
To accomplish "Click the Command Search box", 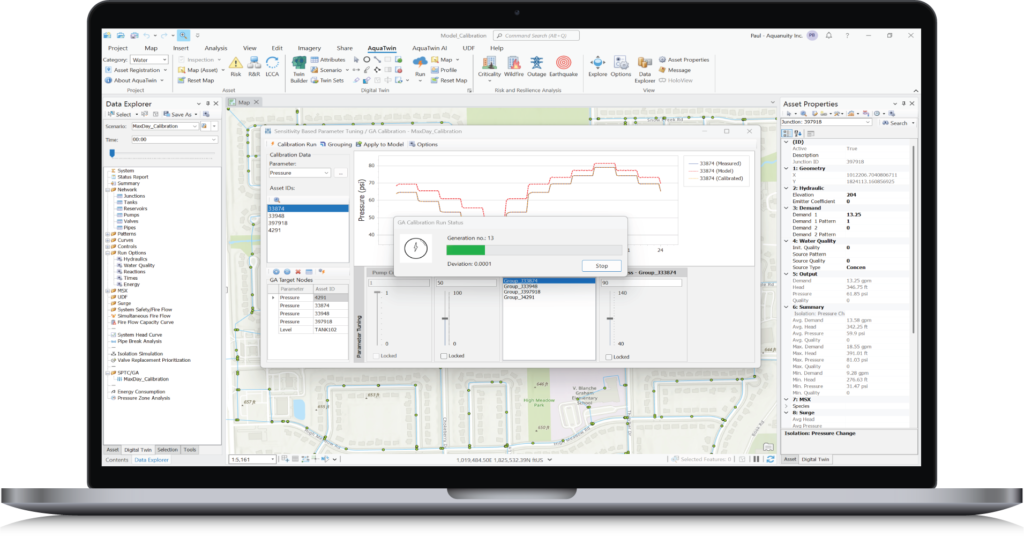I will point(536,35).
